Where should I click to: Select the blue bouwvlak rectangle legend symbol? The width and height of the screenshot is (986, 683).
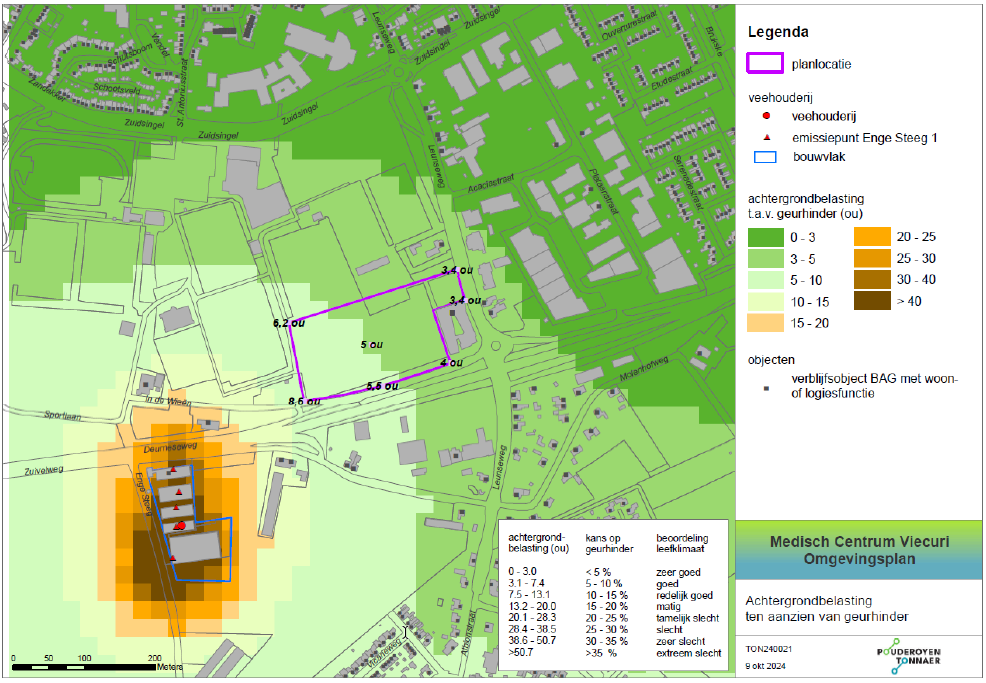767,157
